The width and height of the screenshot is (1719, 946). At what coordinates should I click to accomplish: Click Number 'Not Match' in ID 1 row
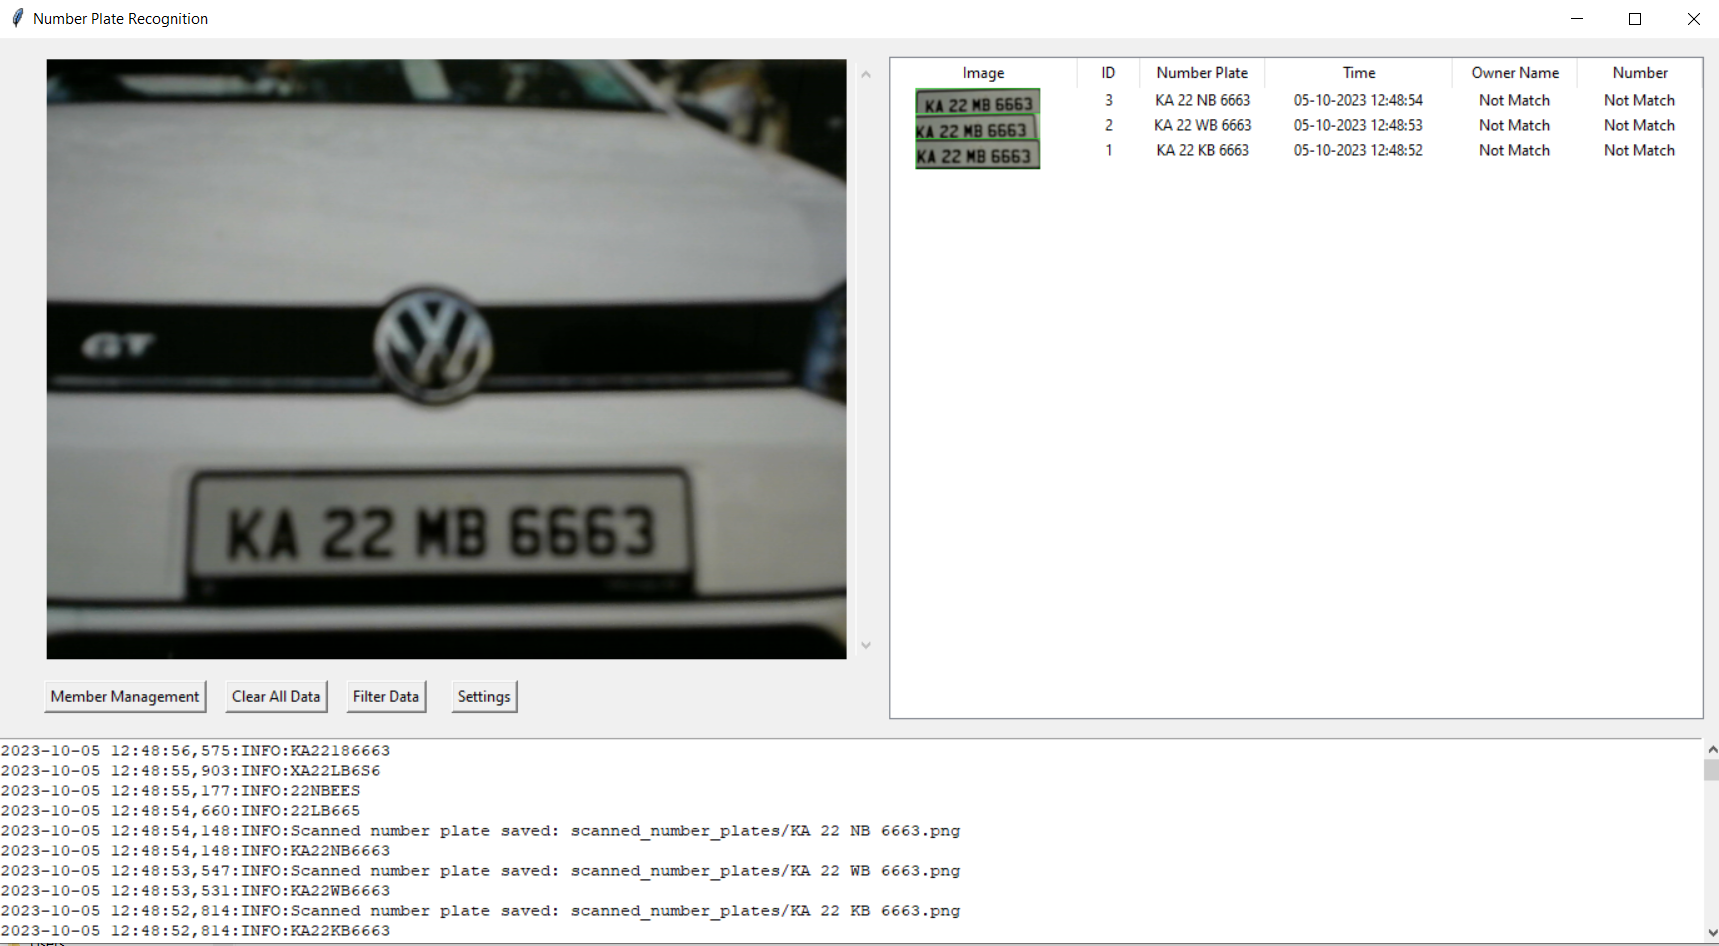tap(1640, 150)
